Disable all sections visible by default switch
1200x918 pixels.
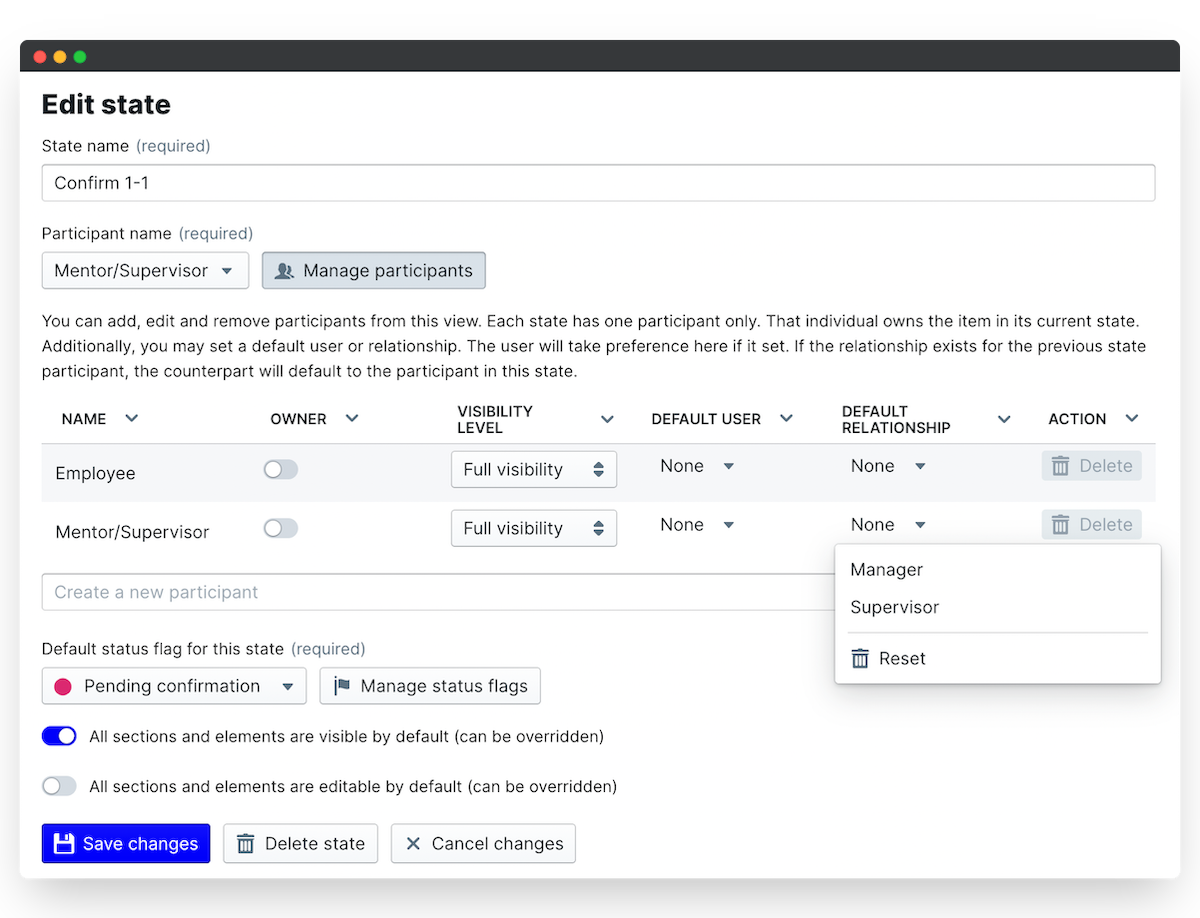click(x=59, y=736)
